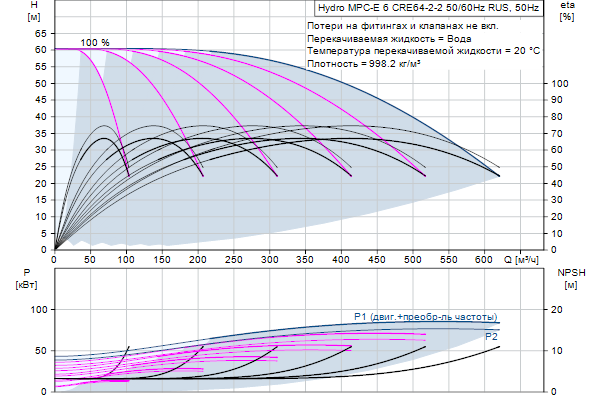Click the 20 tick on the NPSH axis
This screenshot has width=600, height=400.
[x=560, y=310]
